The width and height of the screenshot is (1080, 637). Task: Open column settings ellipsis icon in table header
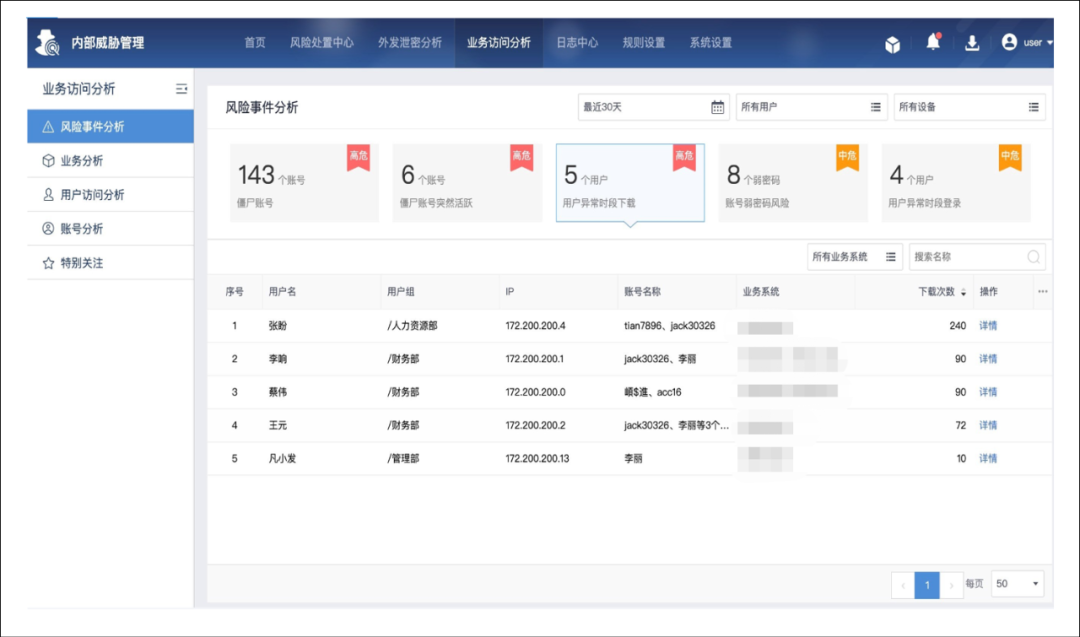pos(1043,292)
